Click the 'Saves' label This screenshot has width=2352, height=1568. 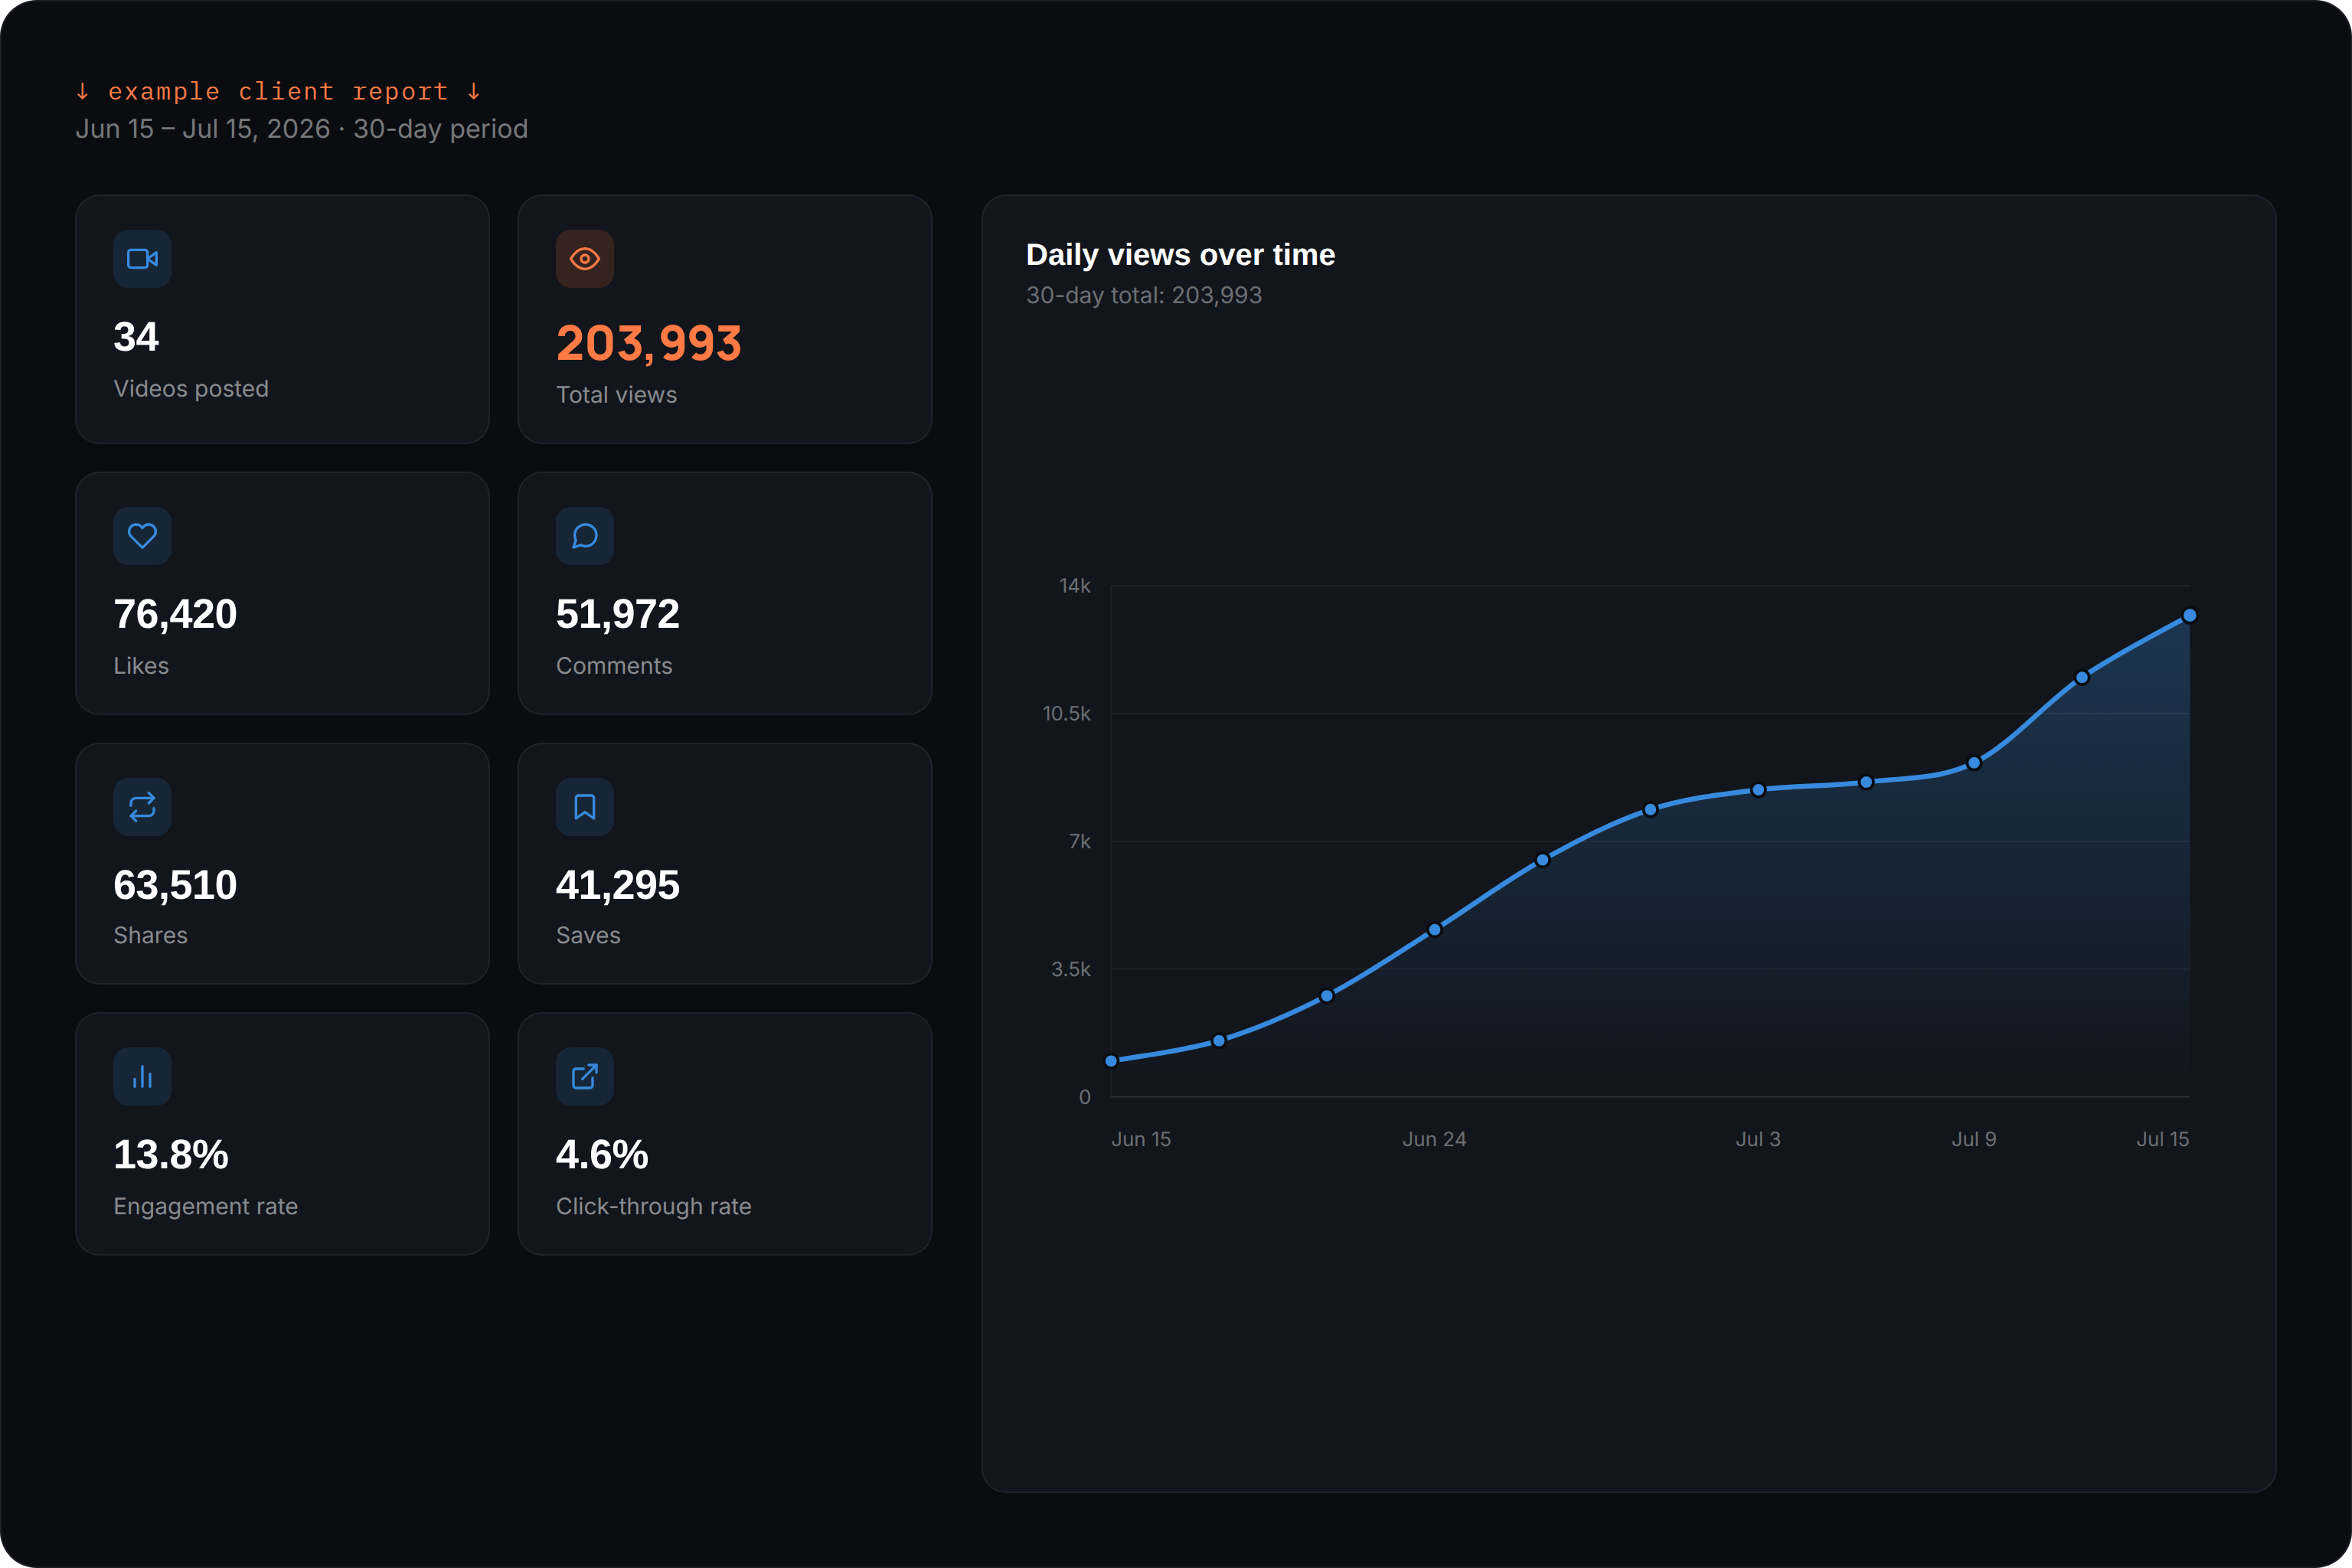pyautogui.click(x=588, y=936)
